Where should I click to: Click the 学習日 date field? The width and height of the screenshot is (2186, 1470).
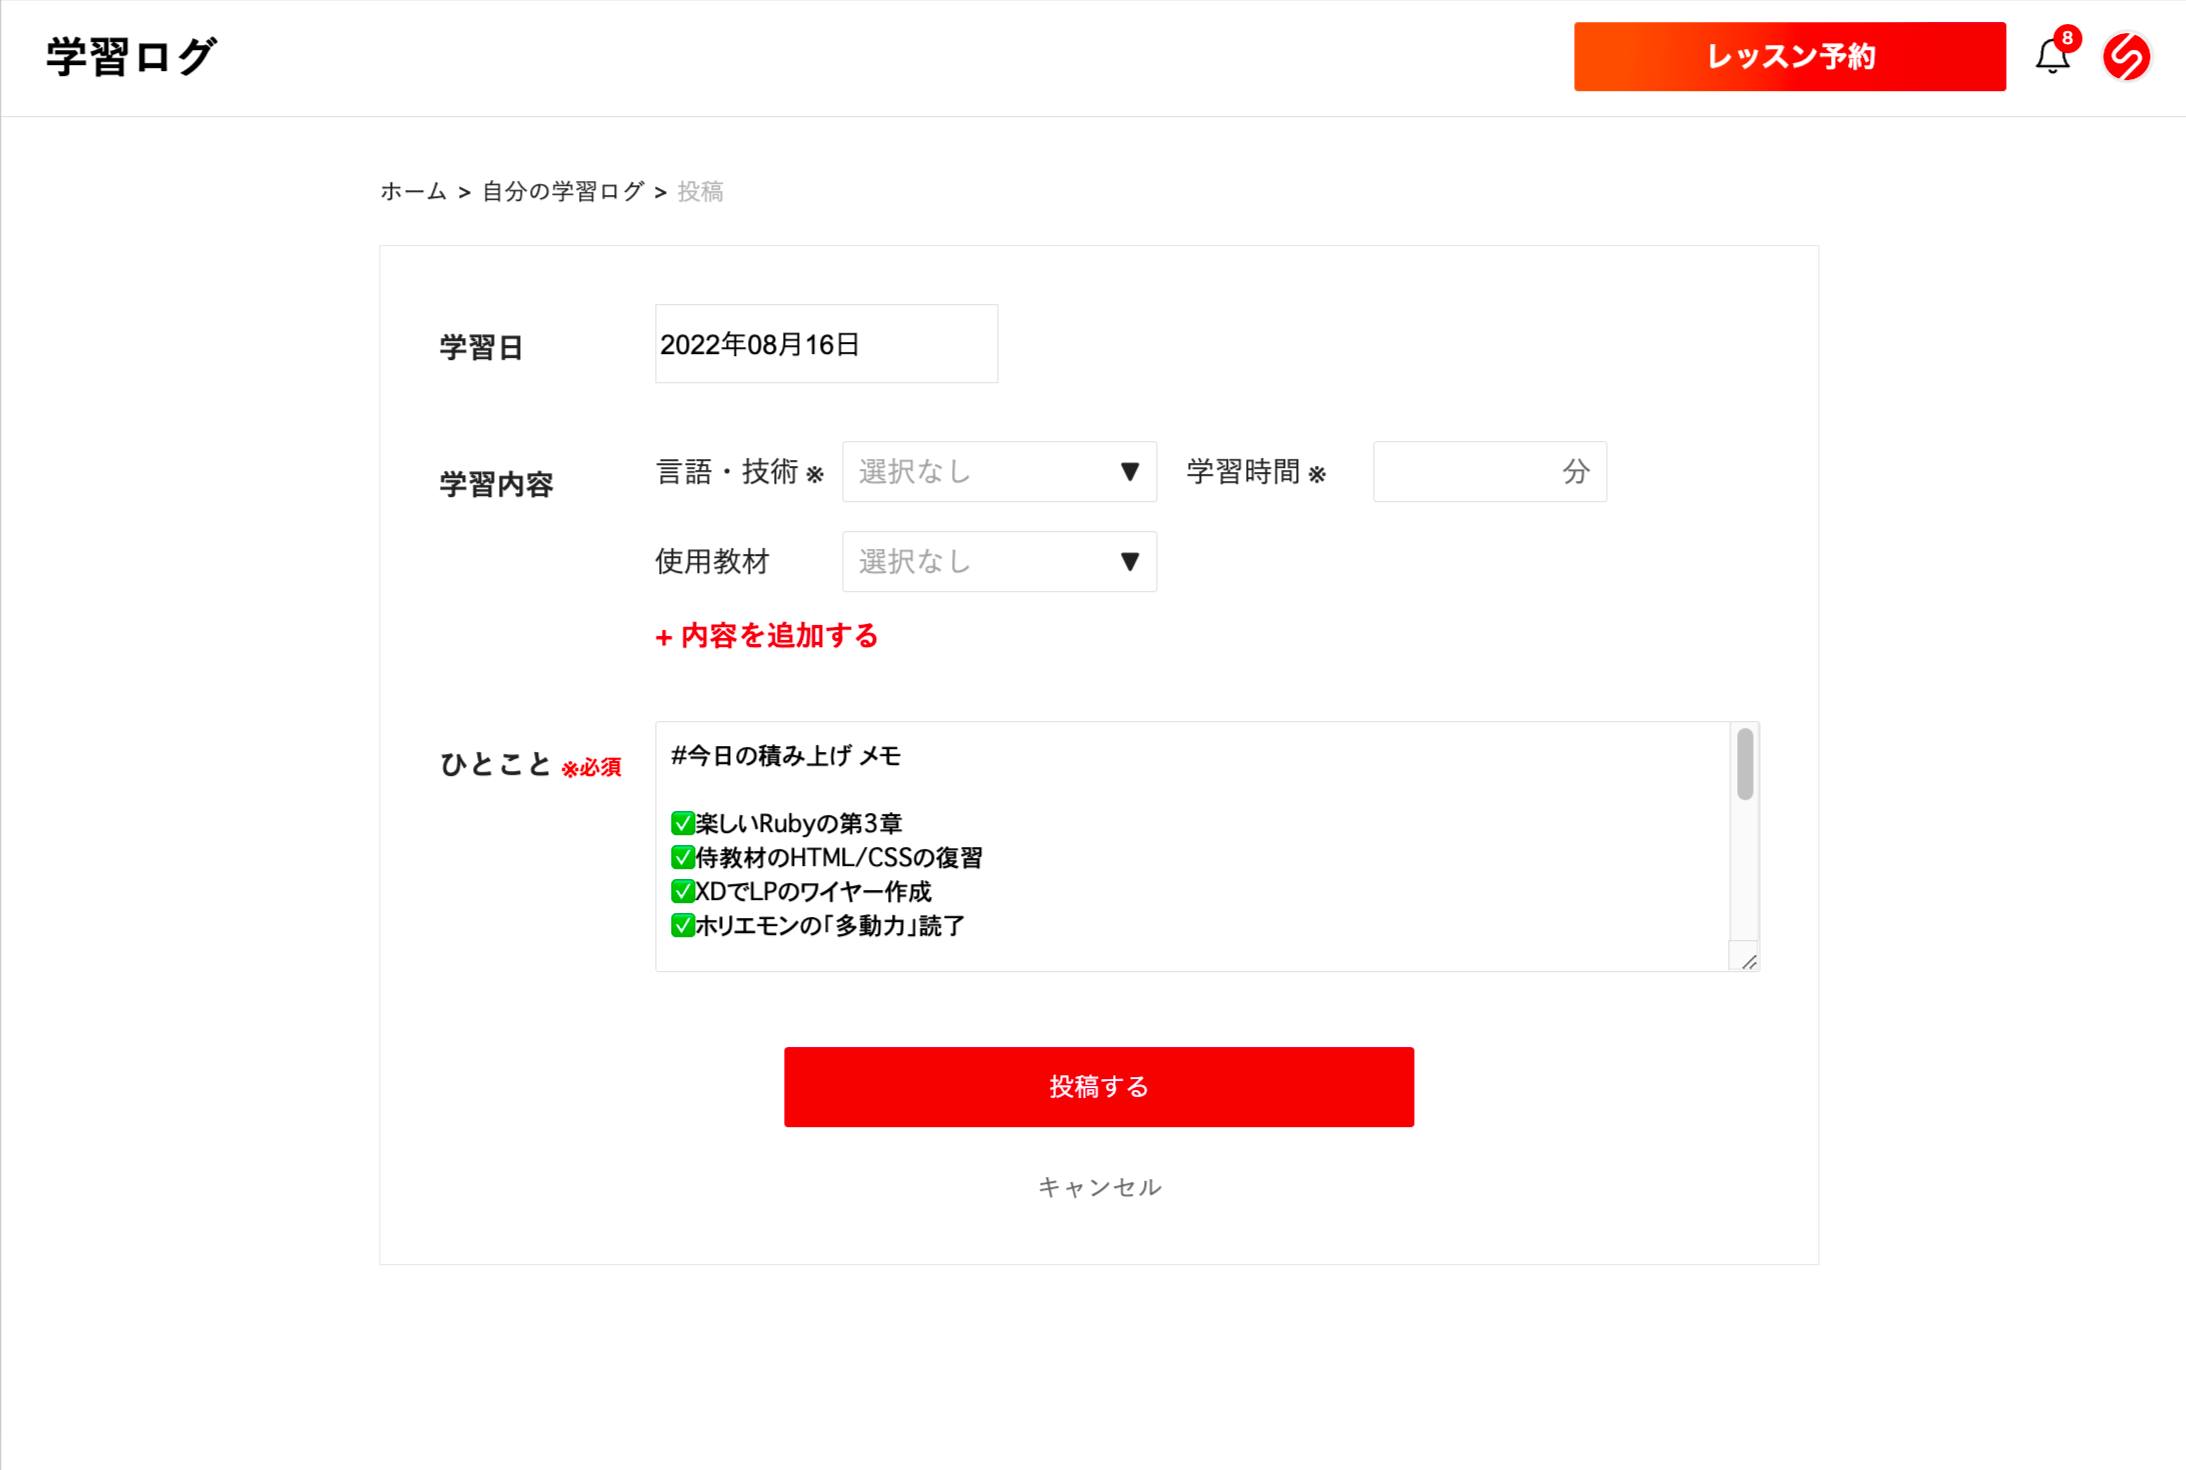click(825, 344)
